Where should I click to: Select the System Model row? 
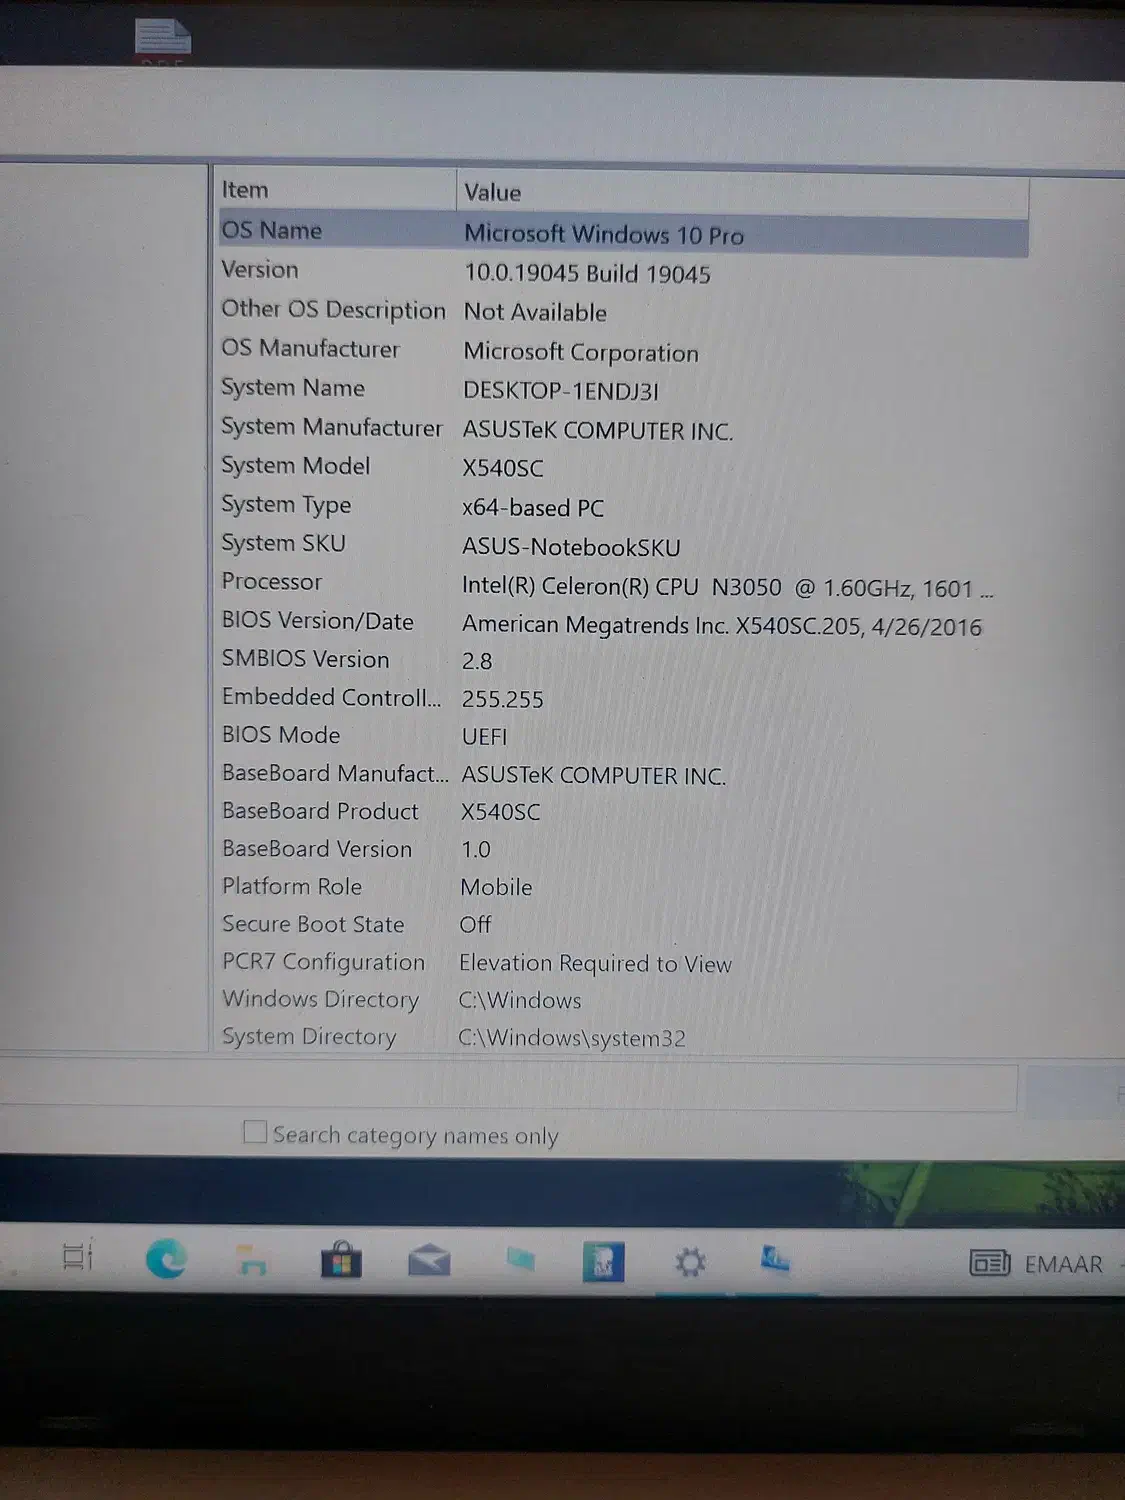pos(623,467)
